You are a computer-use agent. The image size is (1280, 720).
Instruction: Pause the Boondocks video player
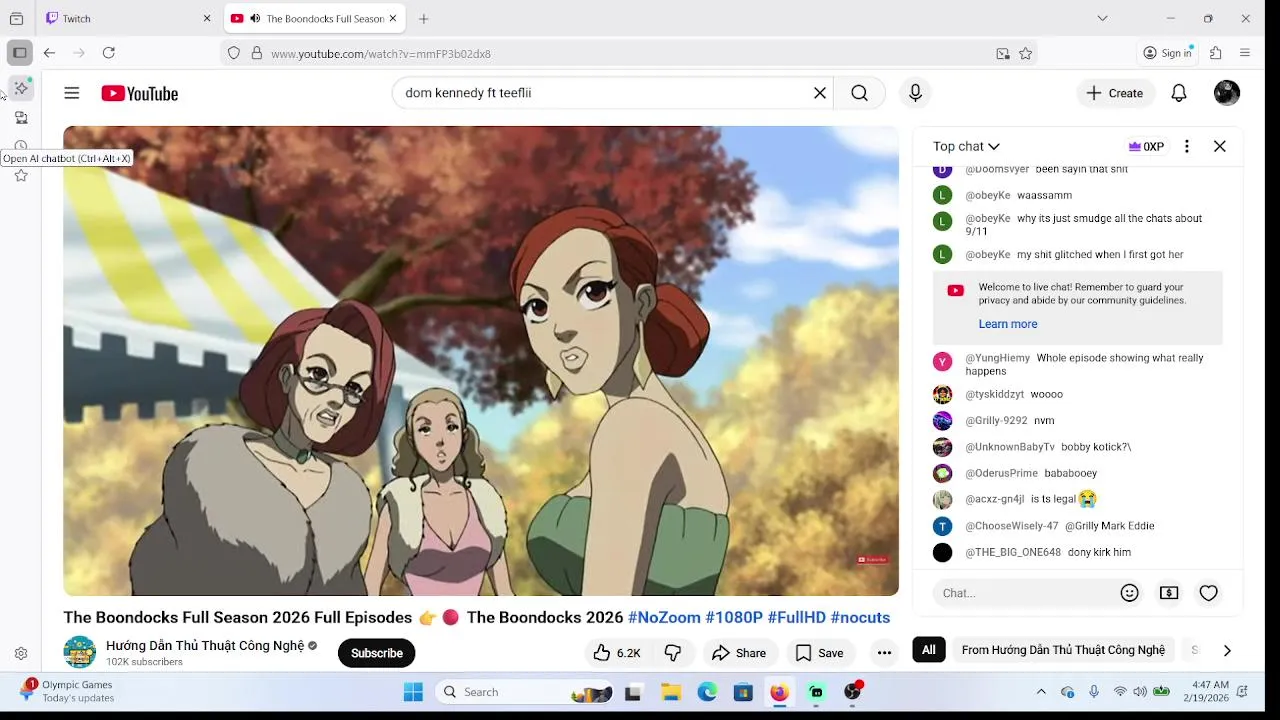coord(481,361)
